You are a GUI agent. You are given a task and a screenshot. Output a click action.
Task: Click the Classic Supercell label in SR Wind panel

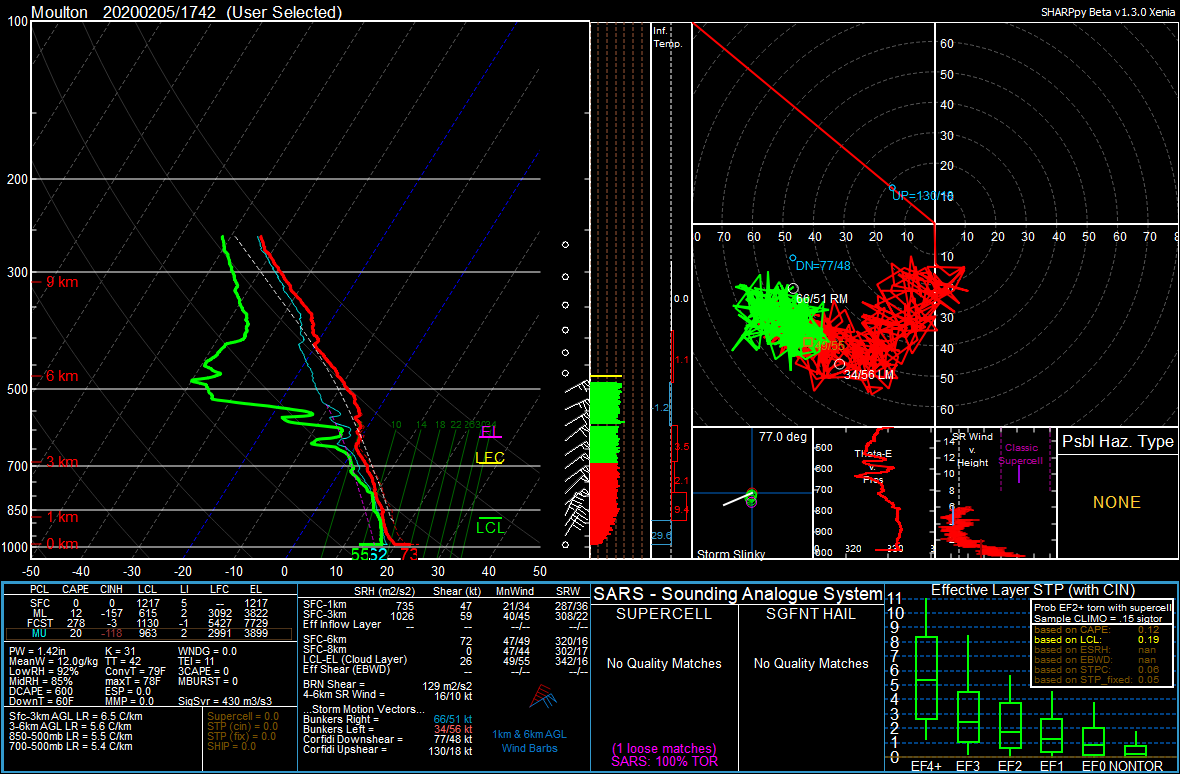[x=1021, y=453]
